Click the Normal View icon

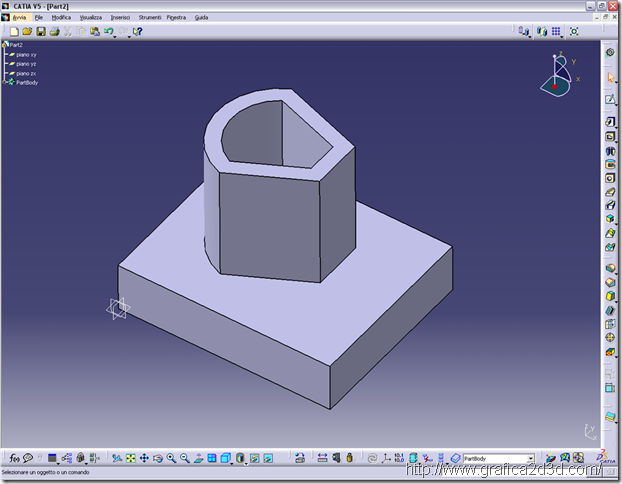pyautogui.click(x=198, y=459)
